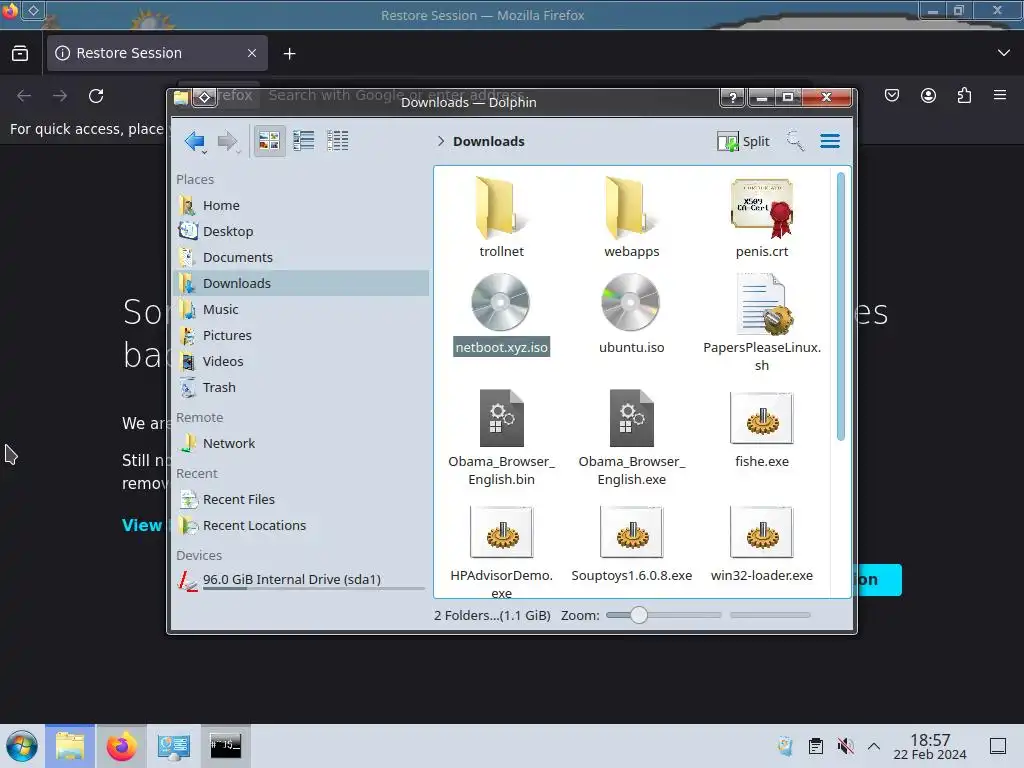Open Firefox account icon
This screenshot has height=768, width=1024.
[928, 96]
